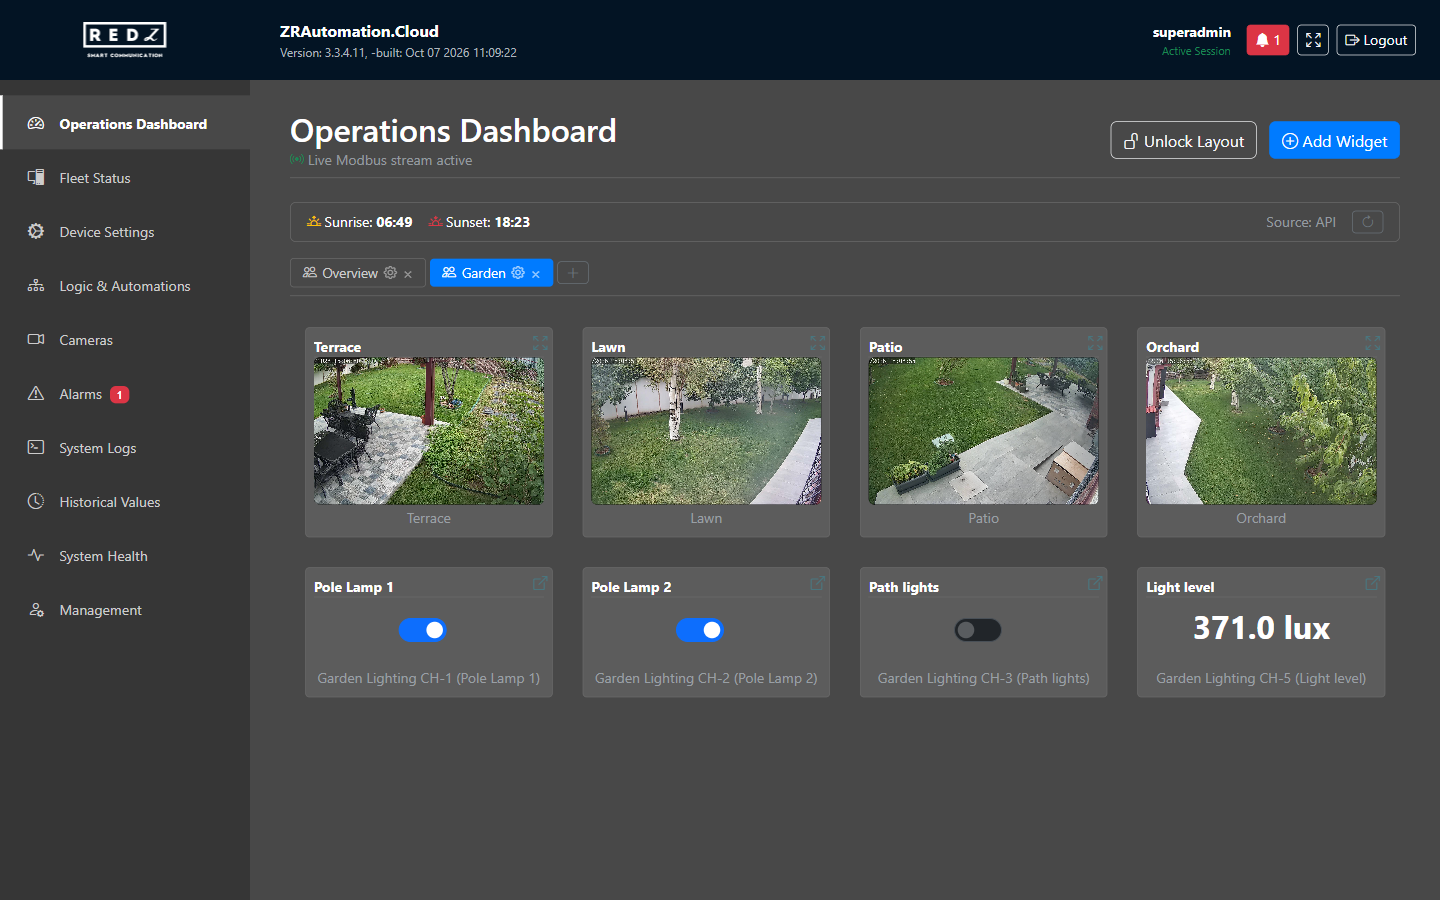Open the Patio camera feed thumbnail
The height and width of the screenshot is (900, 1440).
tap(984, 431)
